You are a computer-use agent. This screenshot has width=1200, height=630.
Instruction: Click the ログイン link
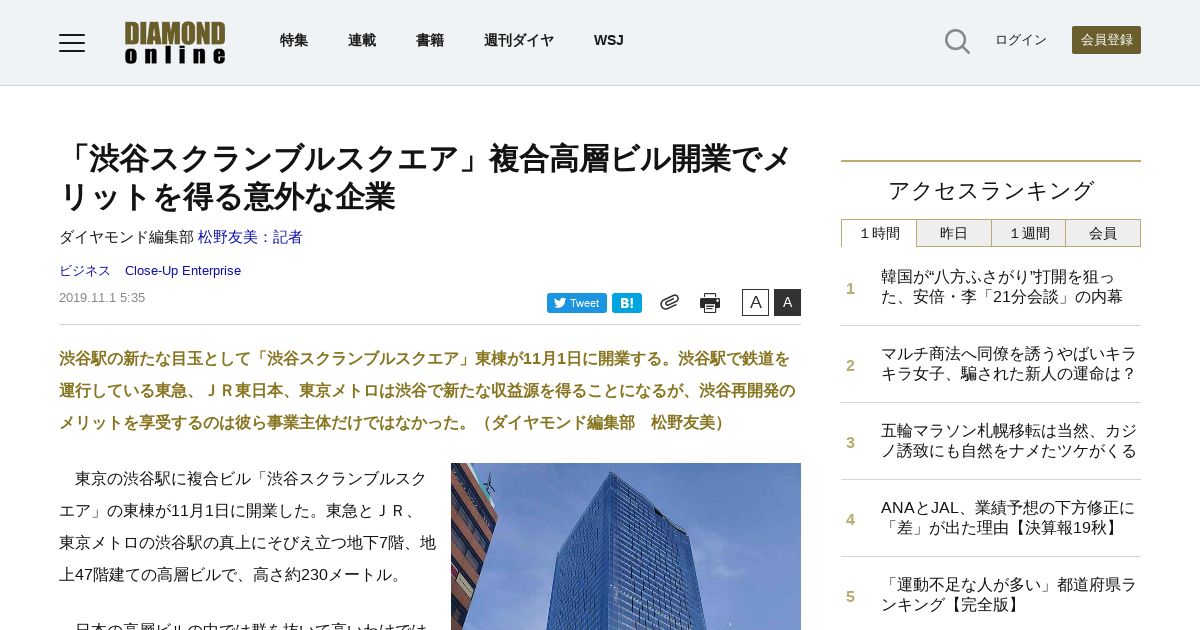coord(1021,40)
